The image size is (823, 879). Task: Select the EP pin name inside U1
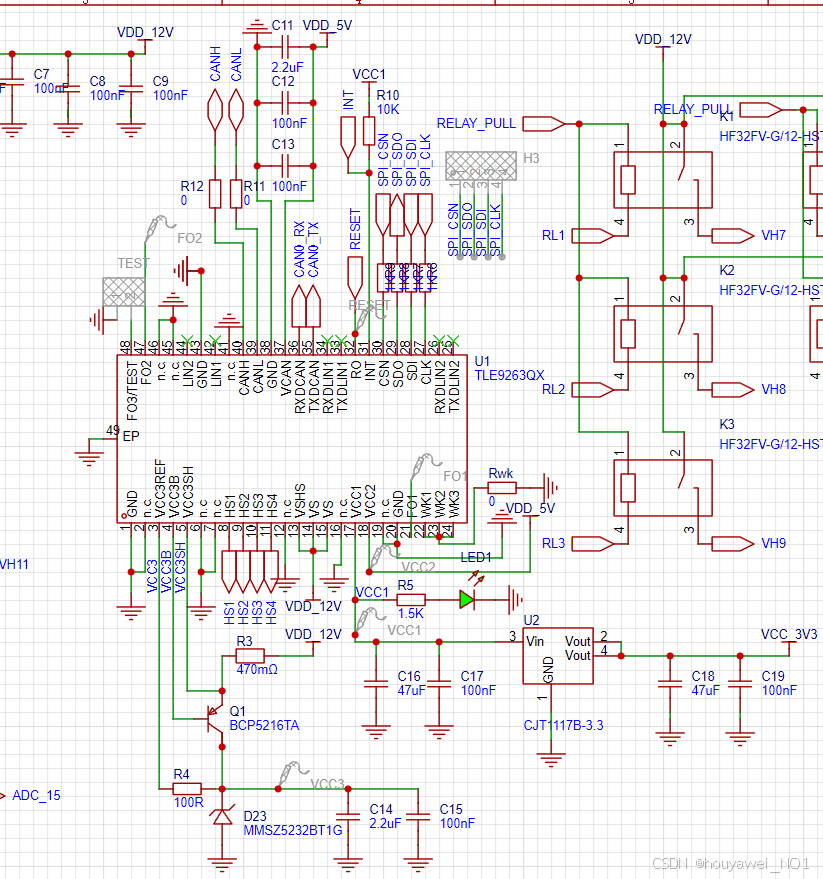pyautogui.click(x=131, y=436)
